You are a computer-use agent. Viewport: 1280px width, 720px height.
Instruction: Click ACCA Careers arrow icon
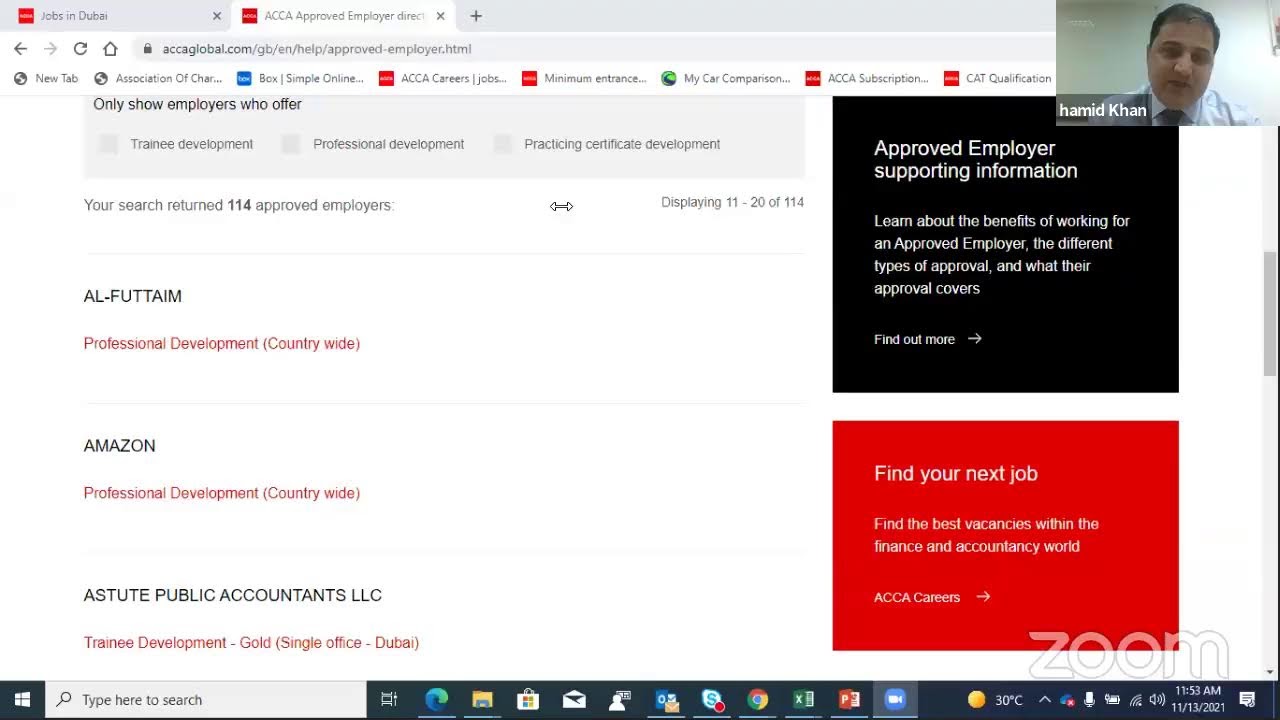tap(983, 597)
